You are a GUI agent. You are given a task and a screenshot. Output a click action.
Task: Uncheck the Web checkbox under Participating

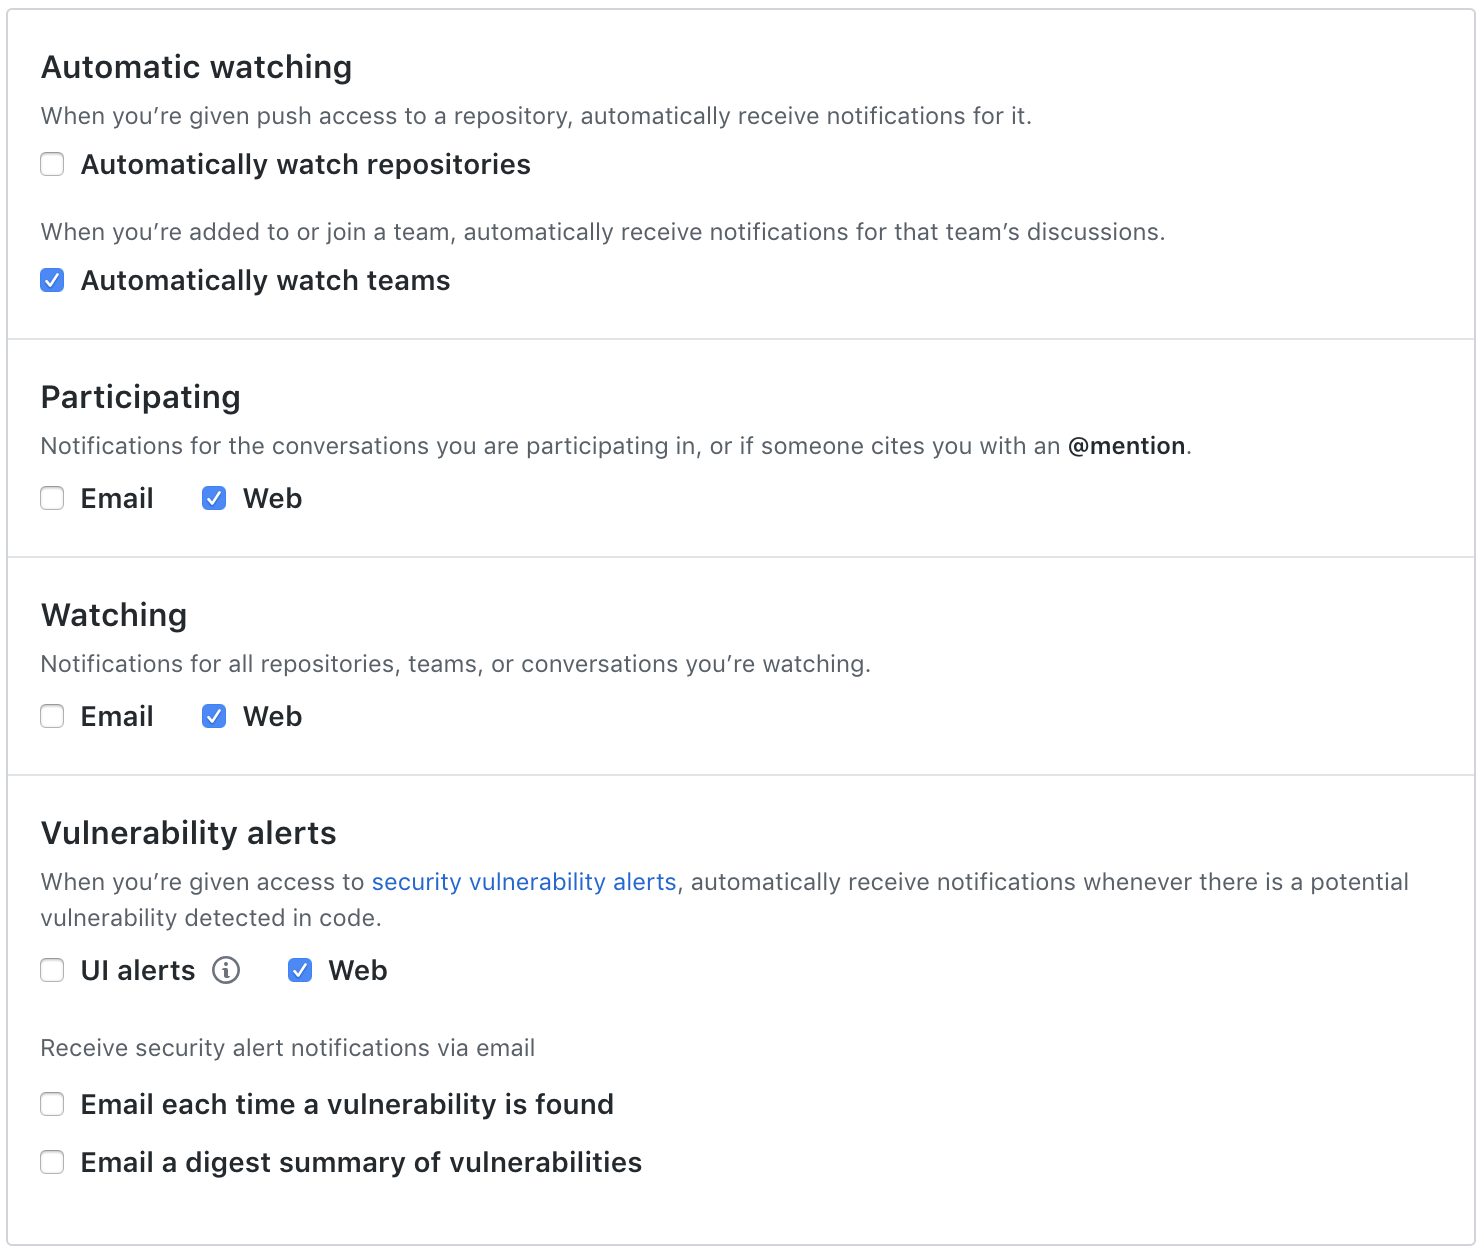tap(214, 498)
